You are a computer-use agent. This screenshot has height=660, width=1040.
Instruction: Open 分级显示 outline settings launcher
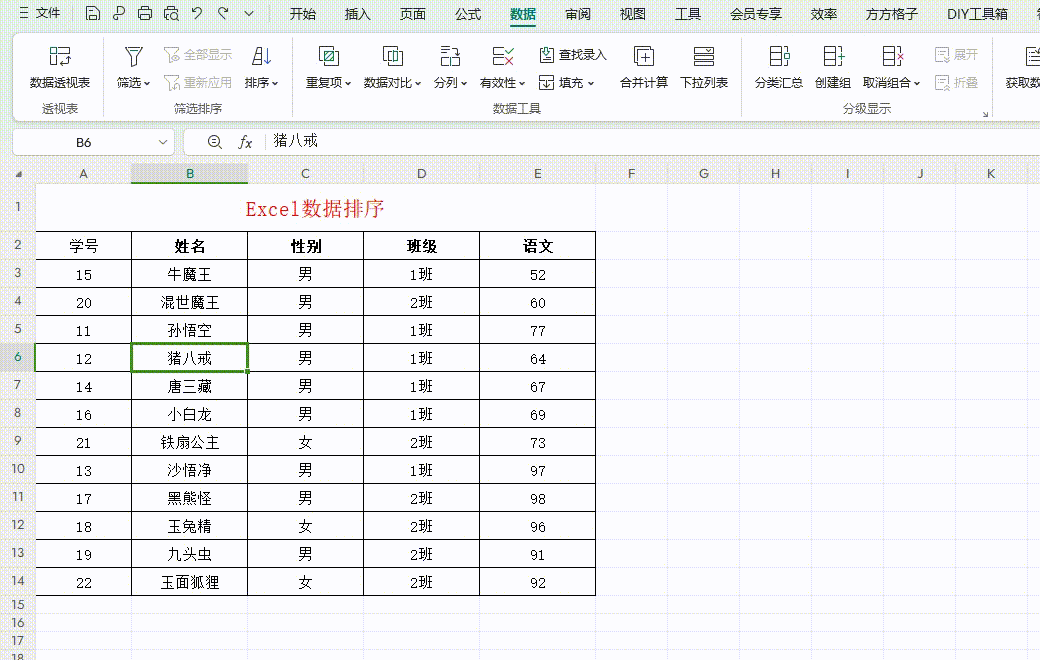coord(986,114)
